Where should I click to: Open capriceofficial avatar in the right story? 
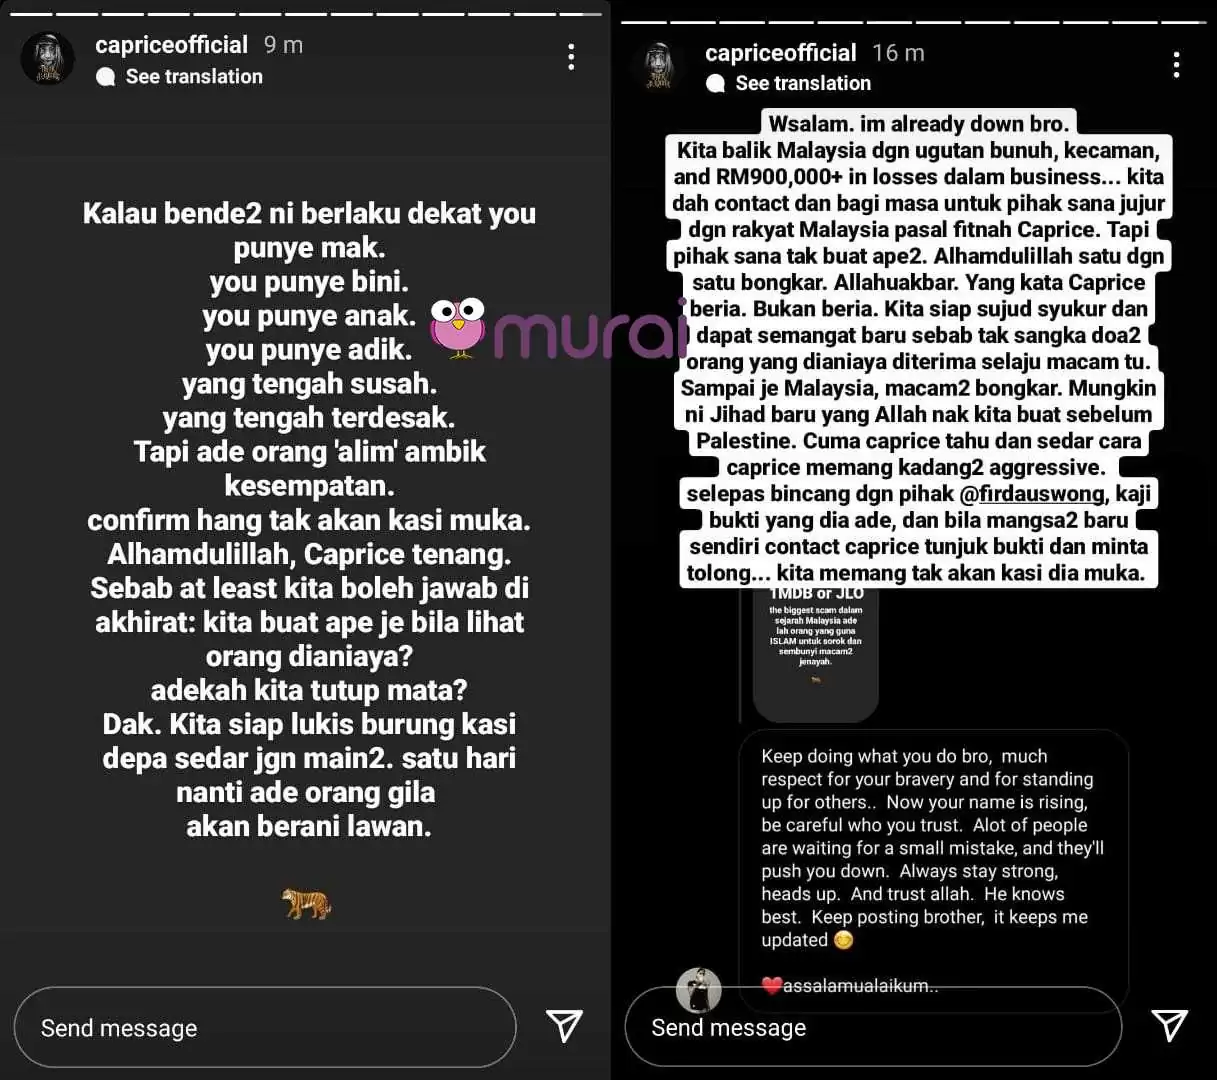[658, 67]
